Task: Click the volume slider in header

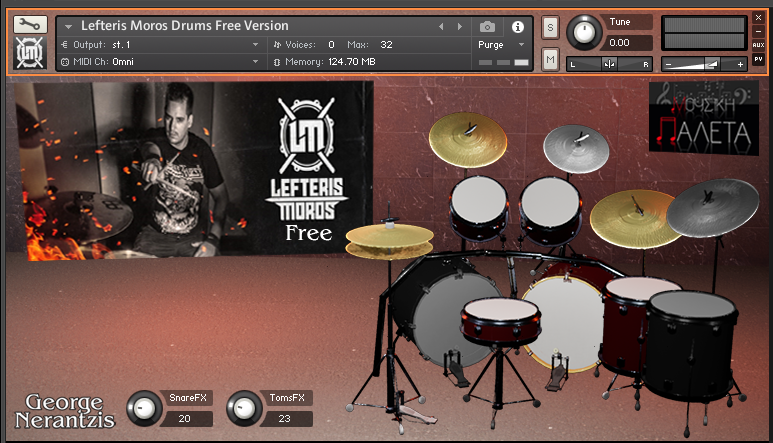Action: tap(704, 65)
